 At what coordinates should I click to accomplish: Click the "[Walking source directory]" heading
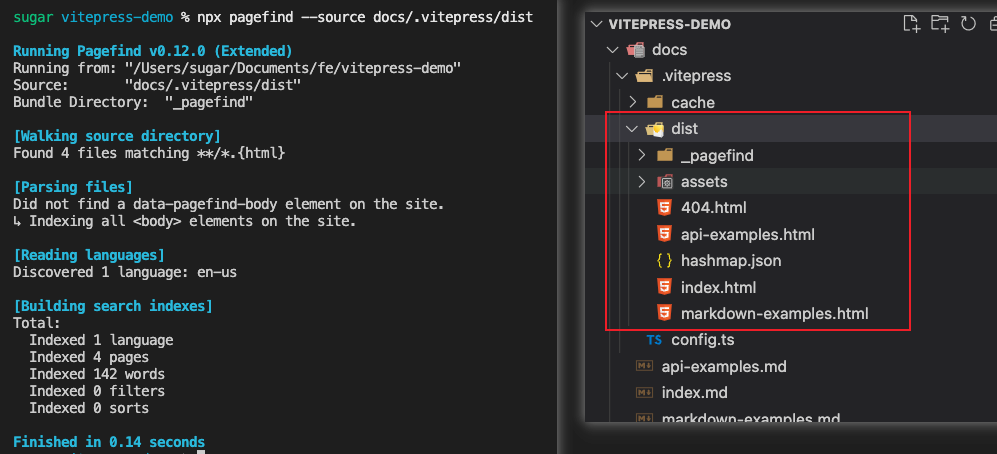coord(117,136)
